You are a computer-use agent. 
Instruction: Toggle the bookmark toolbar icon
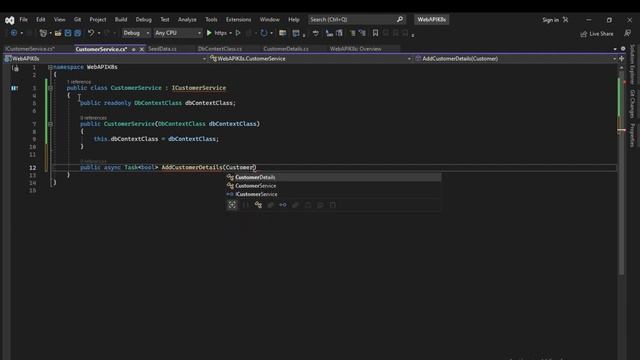pyautogui.click(x=375, y=33)
